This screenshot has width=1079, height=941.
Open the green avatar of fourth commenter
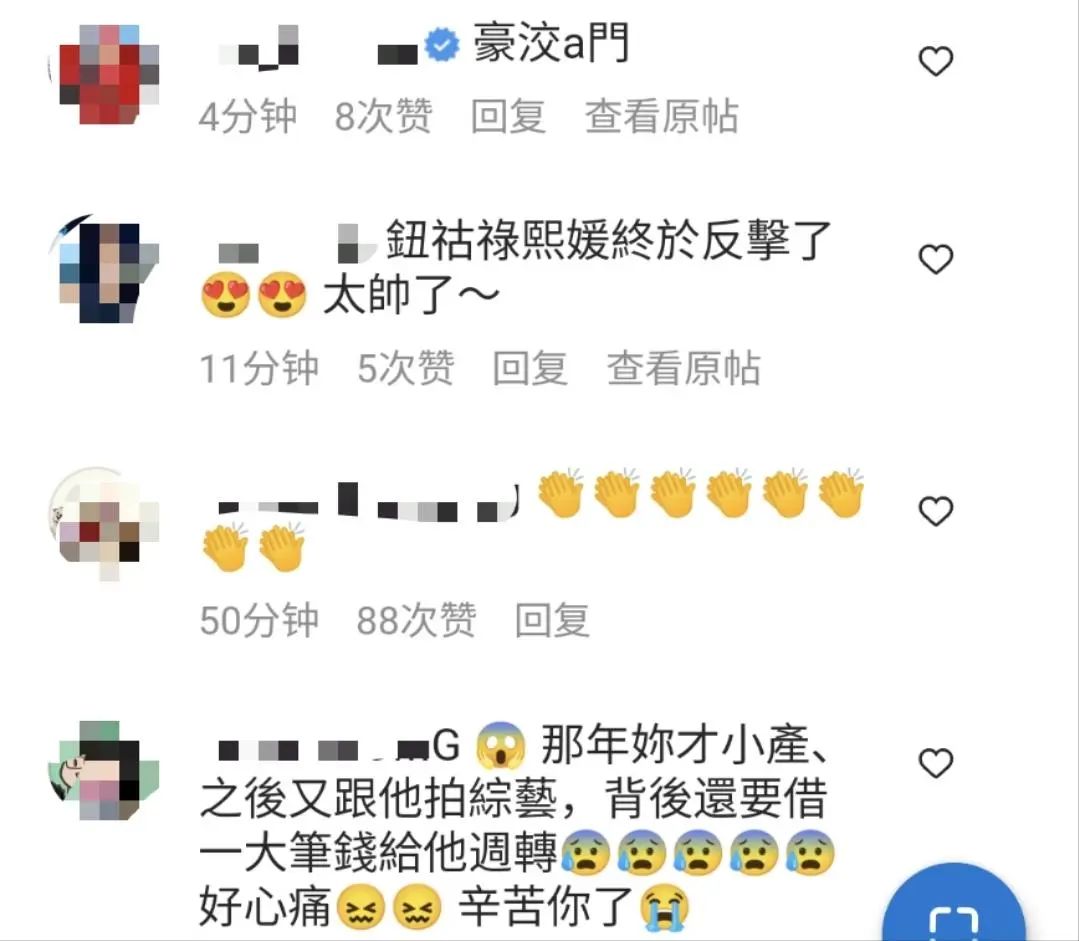point(103,770)
